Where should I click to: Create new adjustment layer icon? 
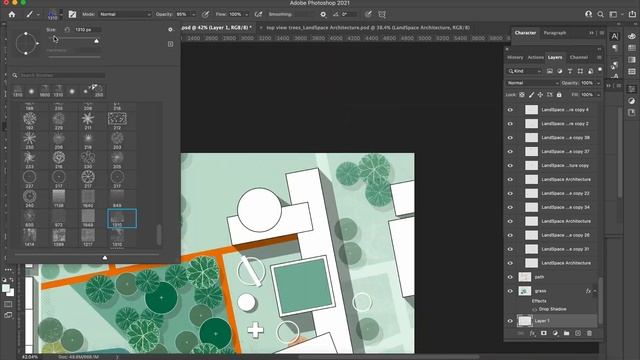tap(555, 333)
